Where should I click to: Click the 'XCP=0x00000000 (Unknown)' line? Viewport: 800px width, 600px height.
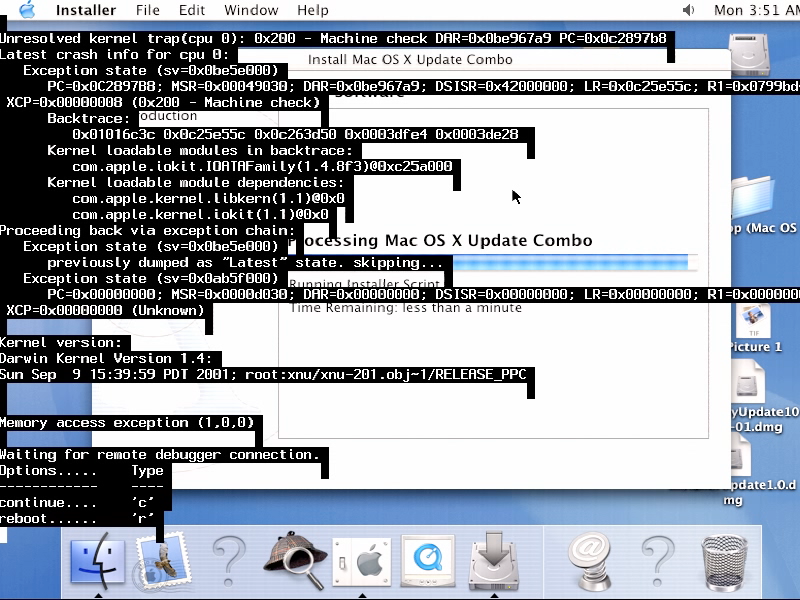coord(105,311)
